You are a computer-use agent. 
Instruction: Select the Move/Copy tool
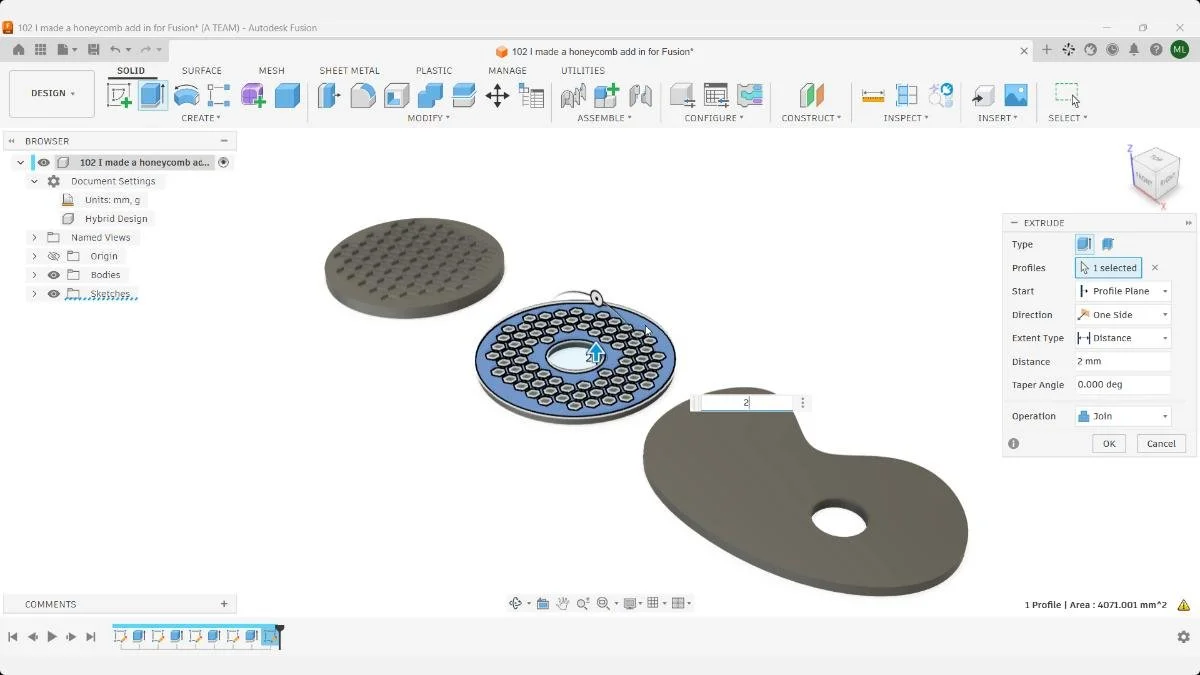click(x=497, y=95)
